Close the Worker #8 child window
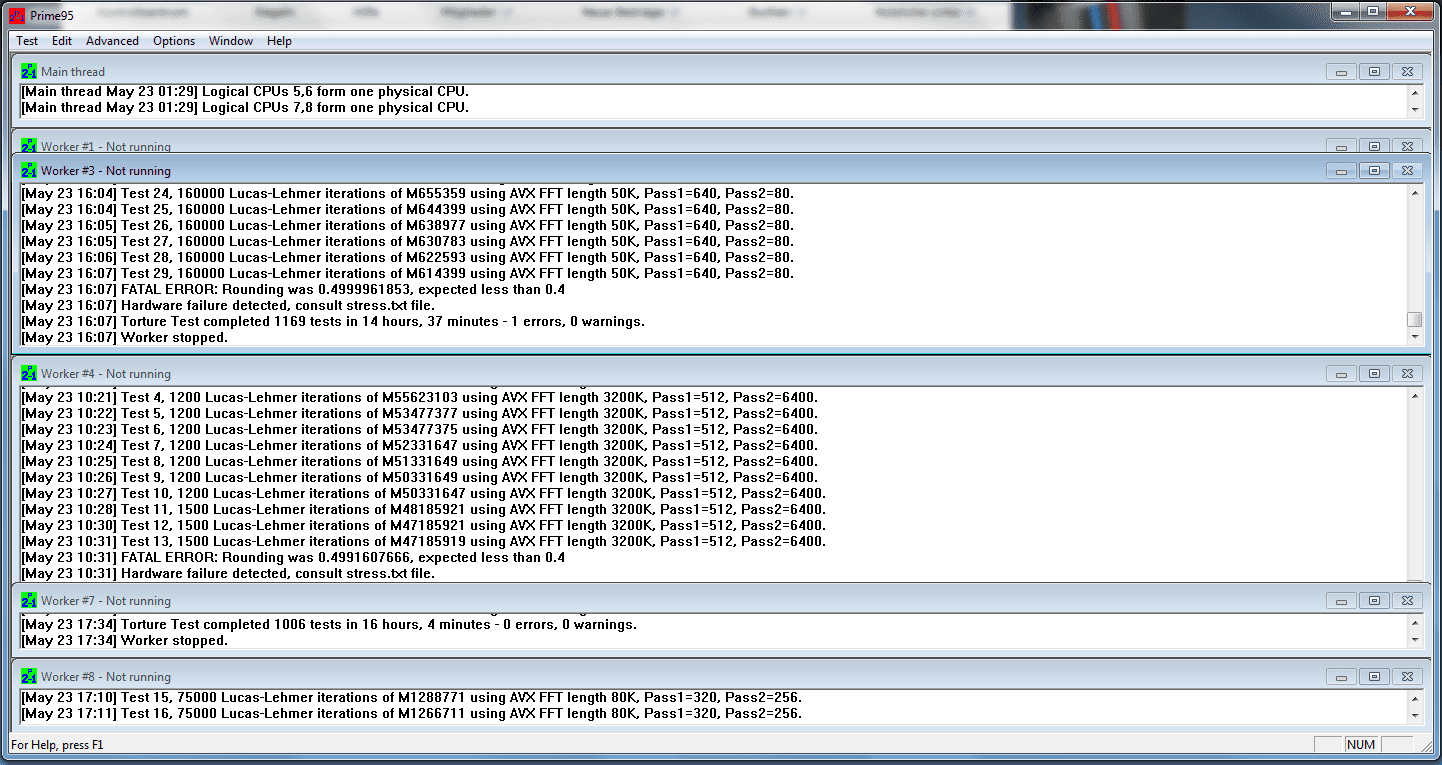1442x765 pixels. [1406, 677]
